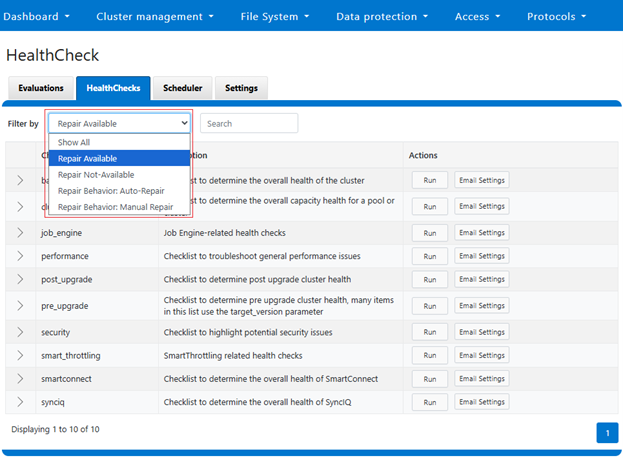Open the Cluster management menu

pyautogui.click(x=155, y=16)
